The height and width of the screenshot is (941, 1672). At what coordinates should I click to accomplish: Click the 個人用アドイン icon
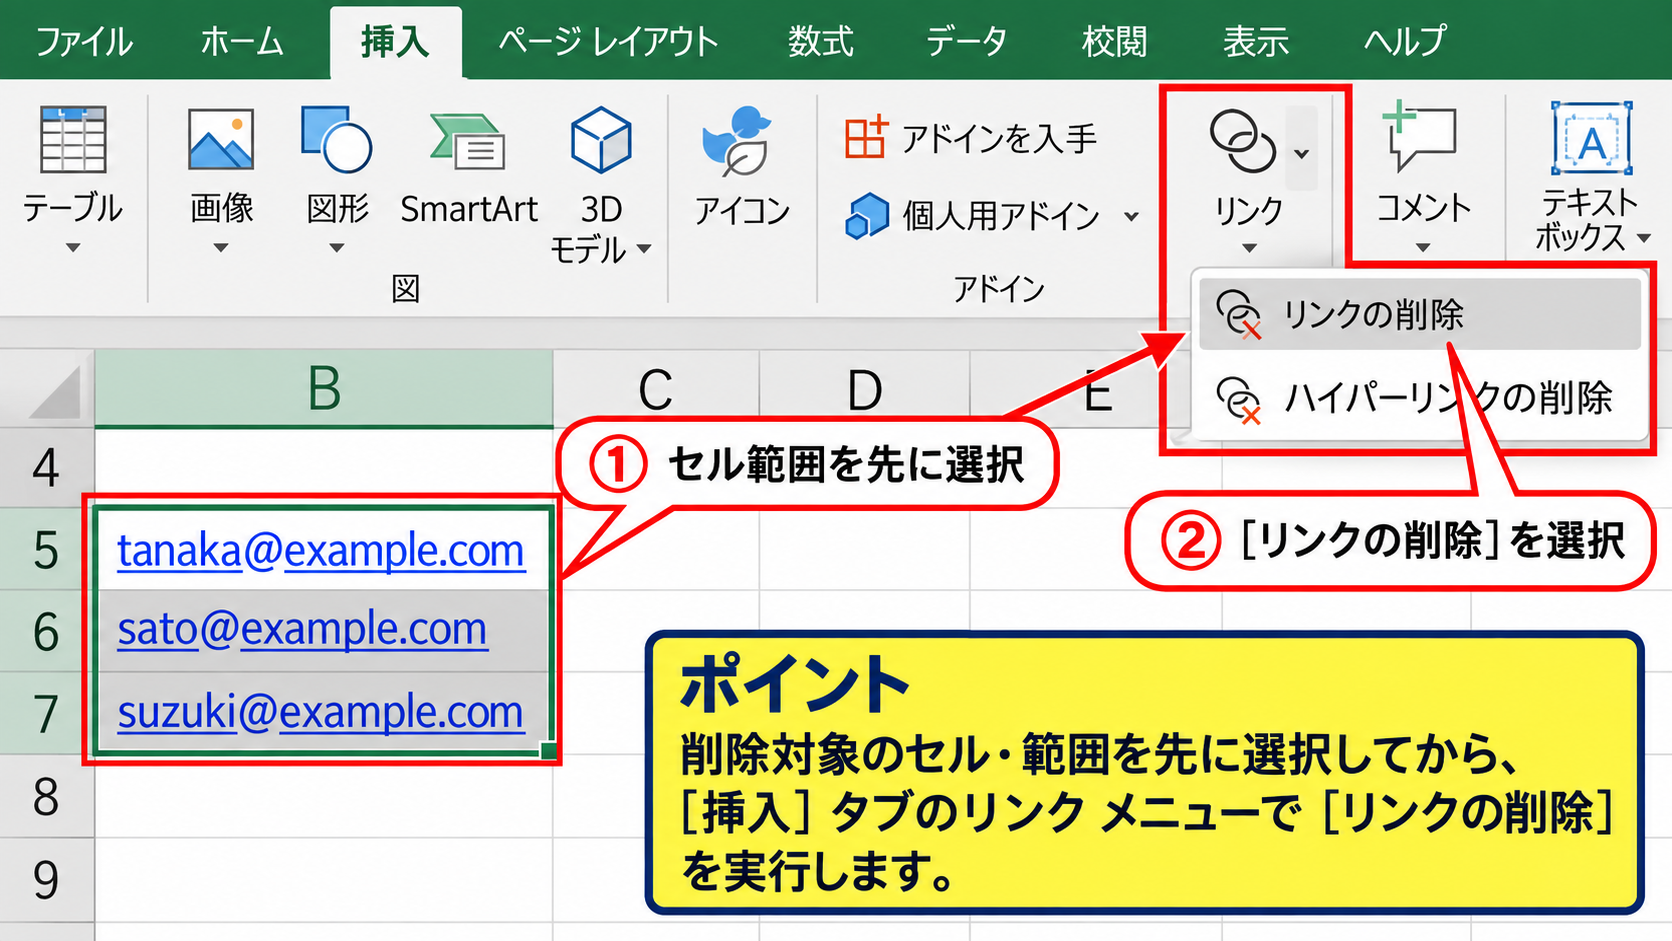(x=866, y=216)
